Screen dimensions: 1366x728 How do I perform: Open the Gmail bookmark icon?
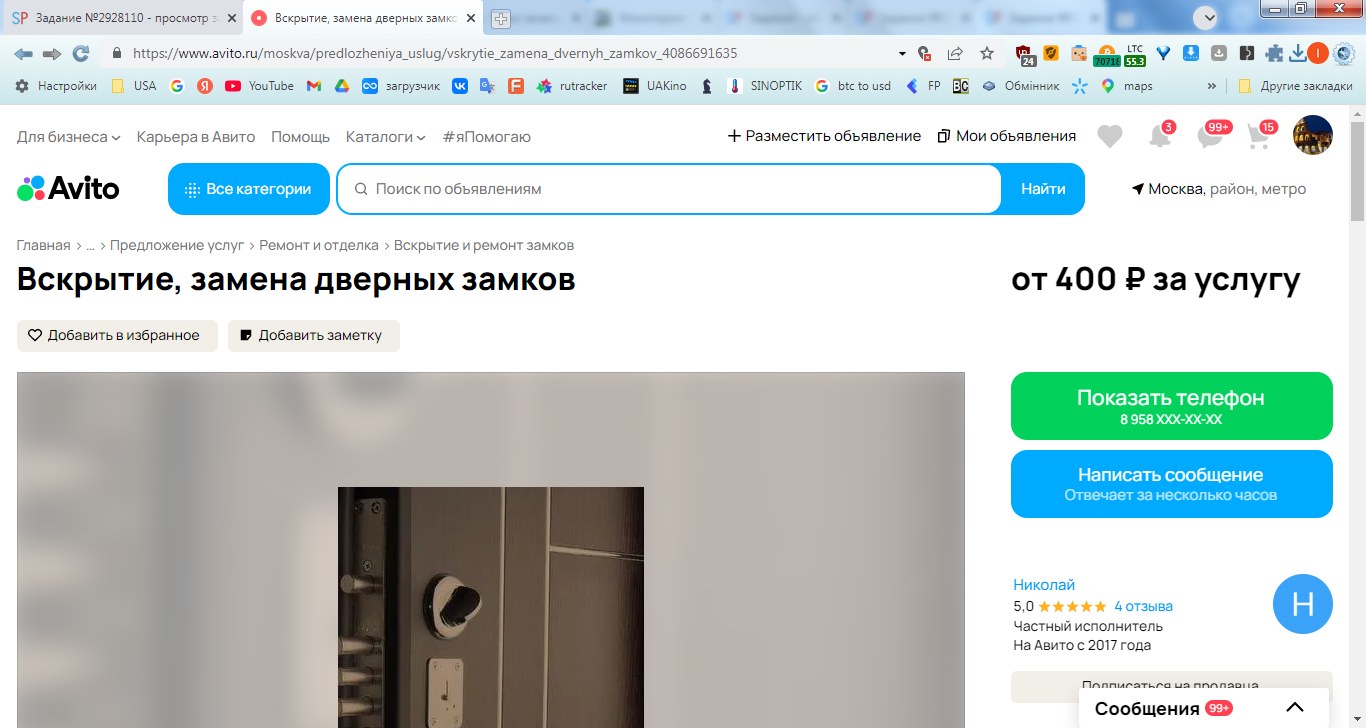[x=314, y=86]
